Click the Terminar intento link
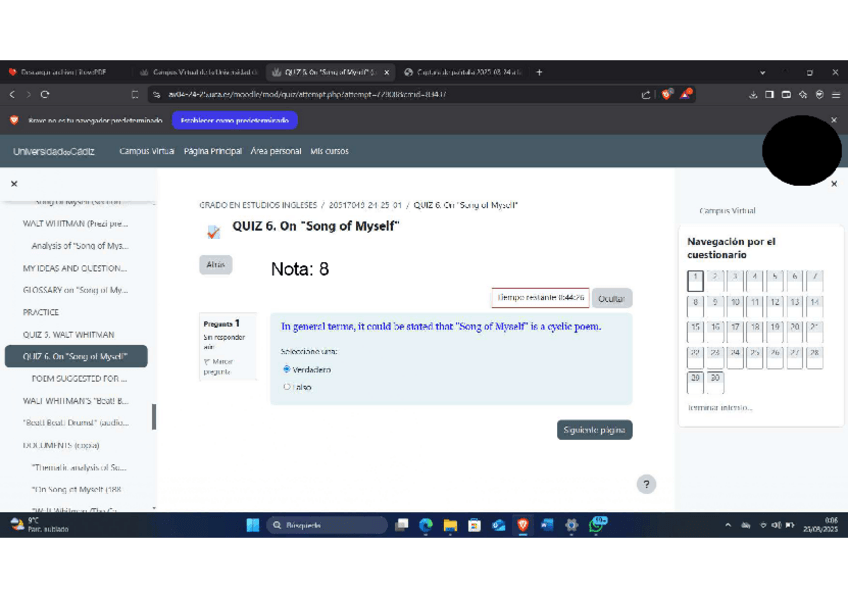This screenshot has width=848, height=599. click(720, 408)
